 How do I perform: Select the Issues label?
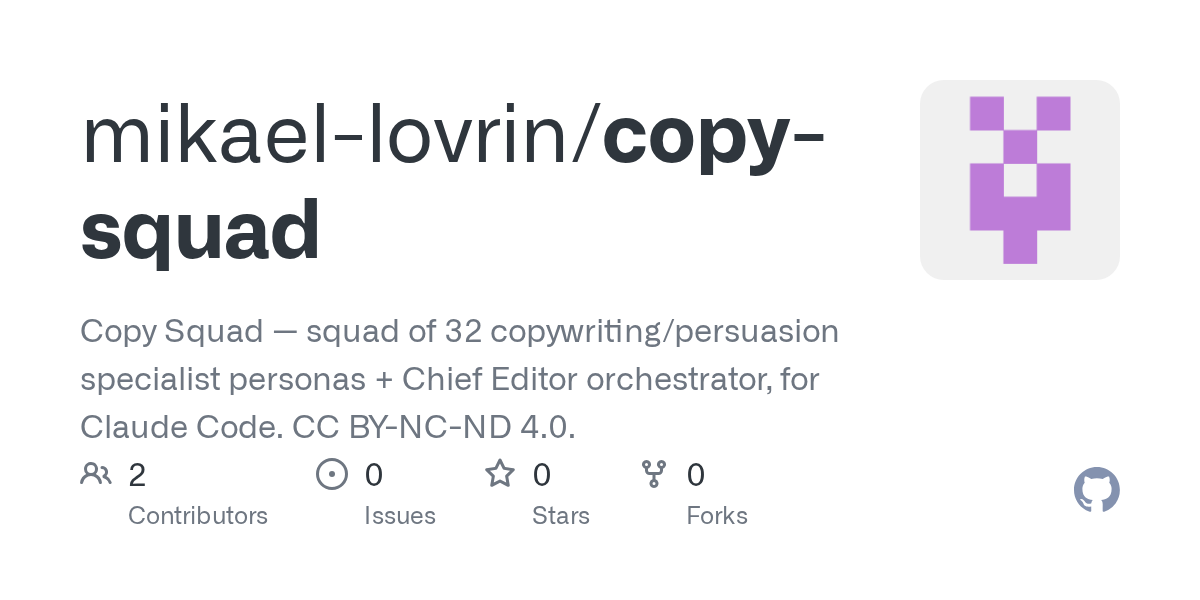400,516
